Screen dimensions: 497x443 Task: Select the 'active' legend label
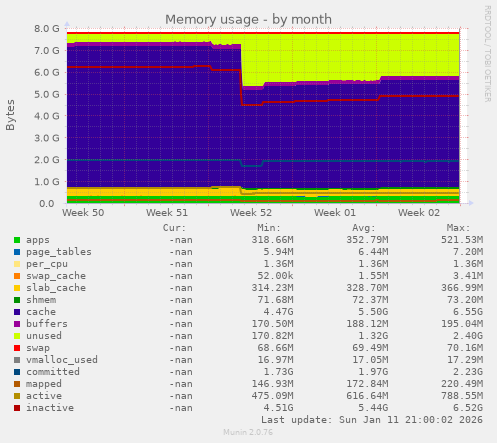(x=44, y=396)
